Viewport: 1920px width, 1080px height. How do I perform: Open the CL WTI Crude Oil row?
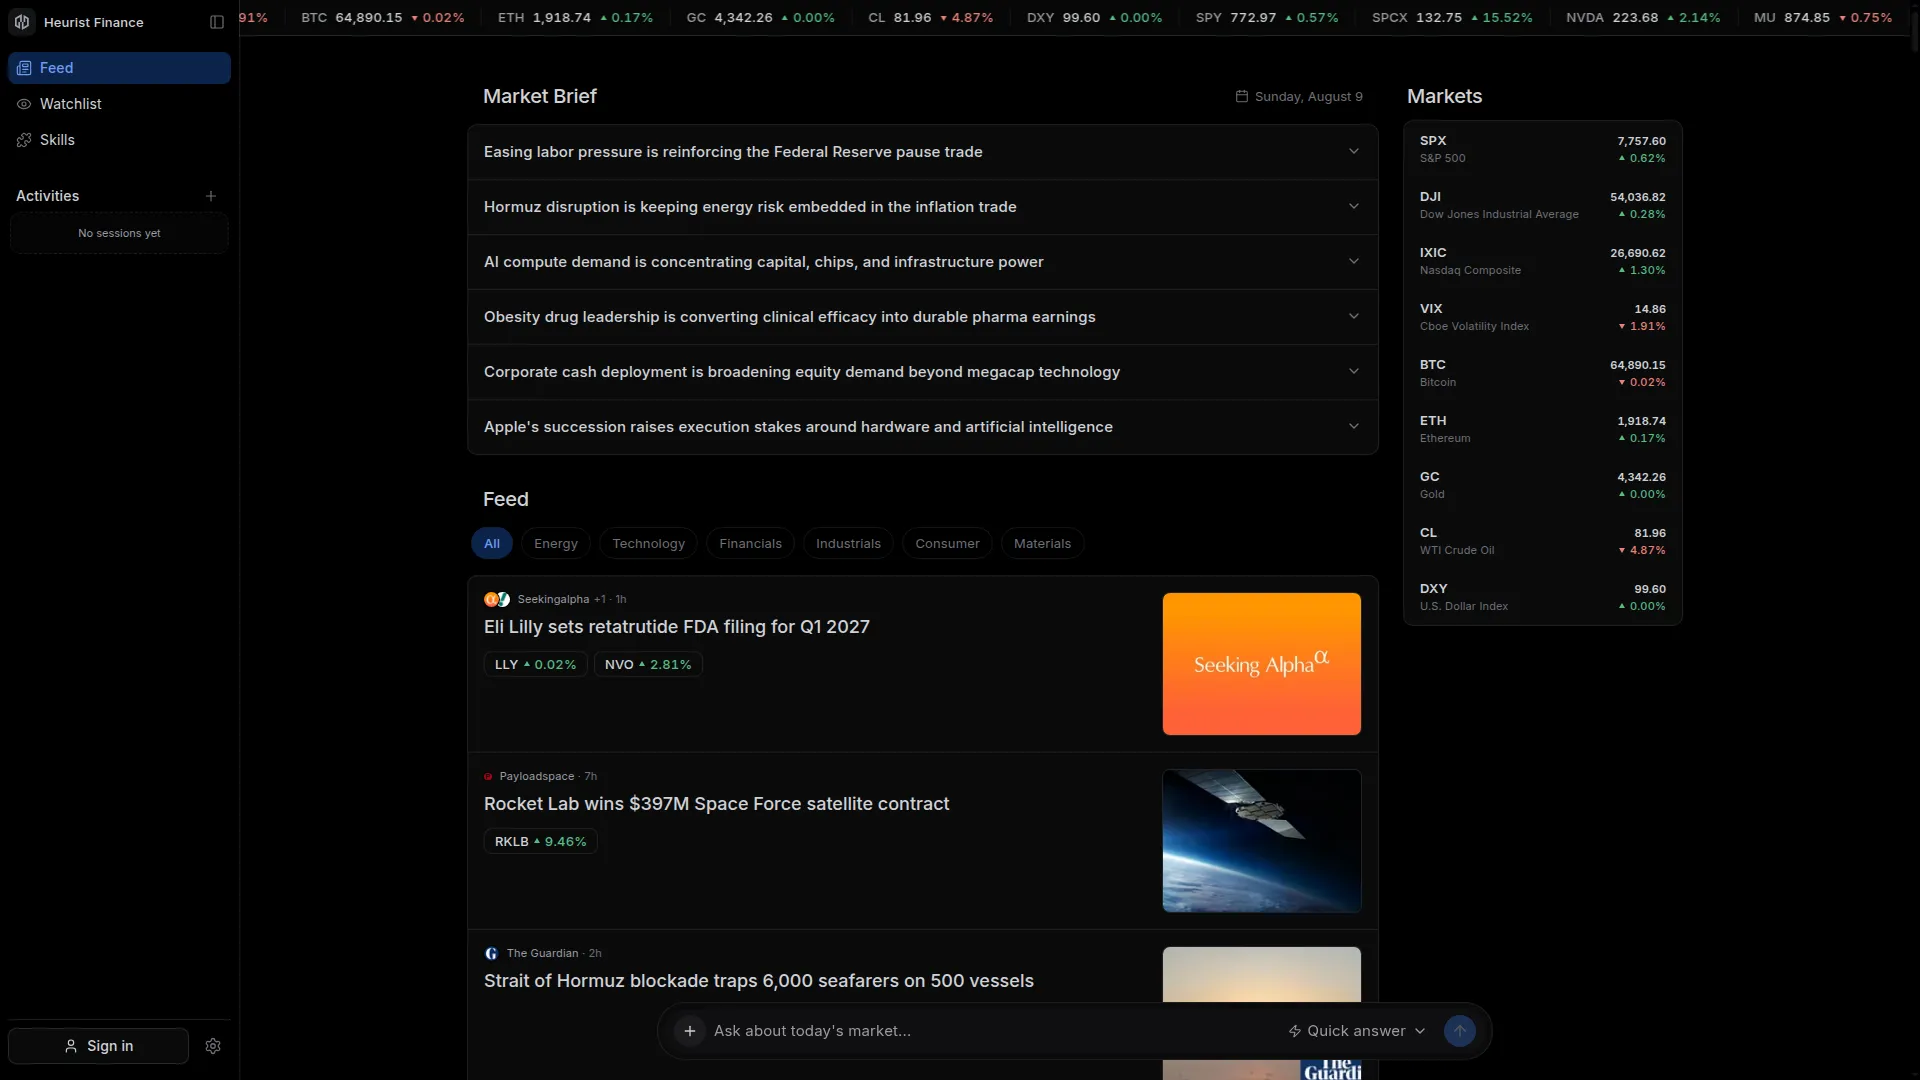pos(1543,541)
